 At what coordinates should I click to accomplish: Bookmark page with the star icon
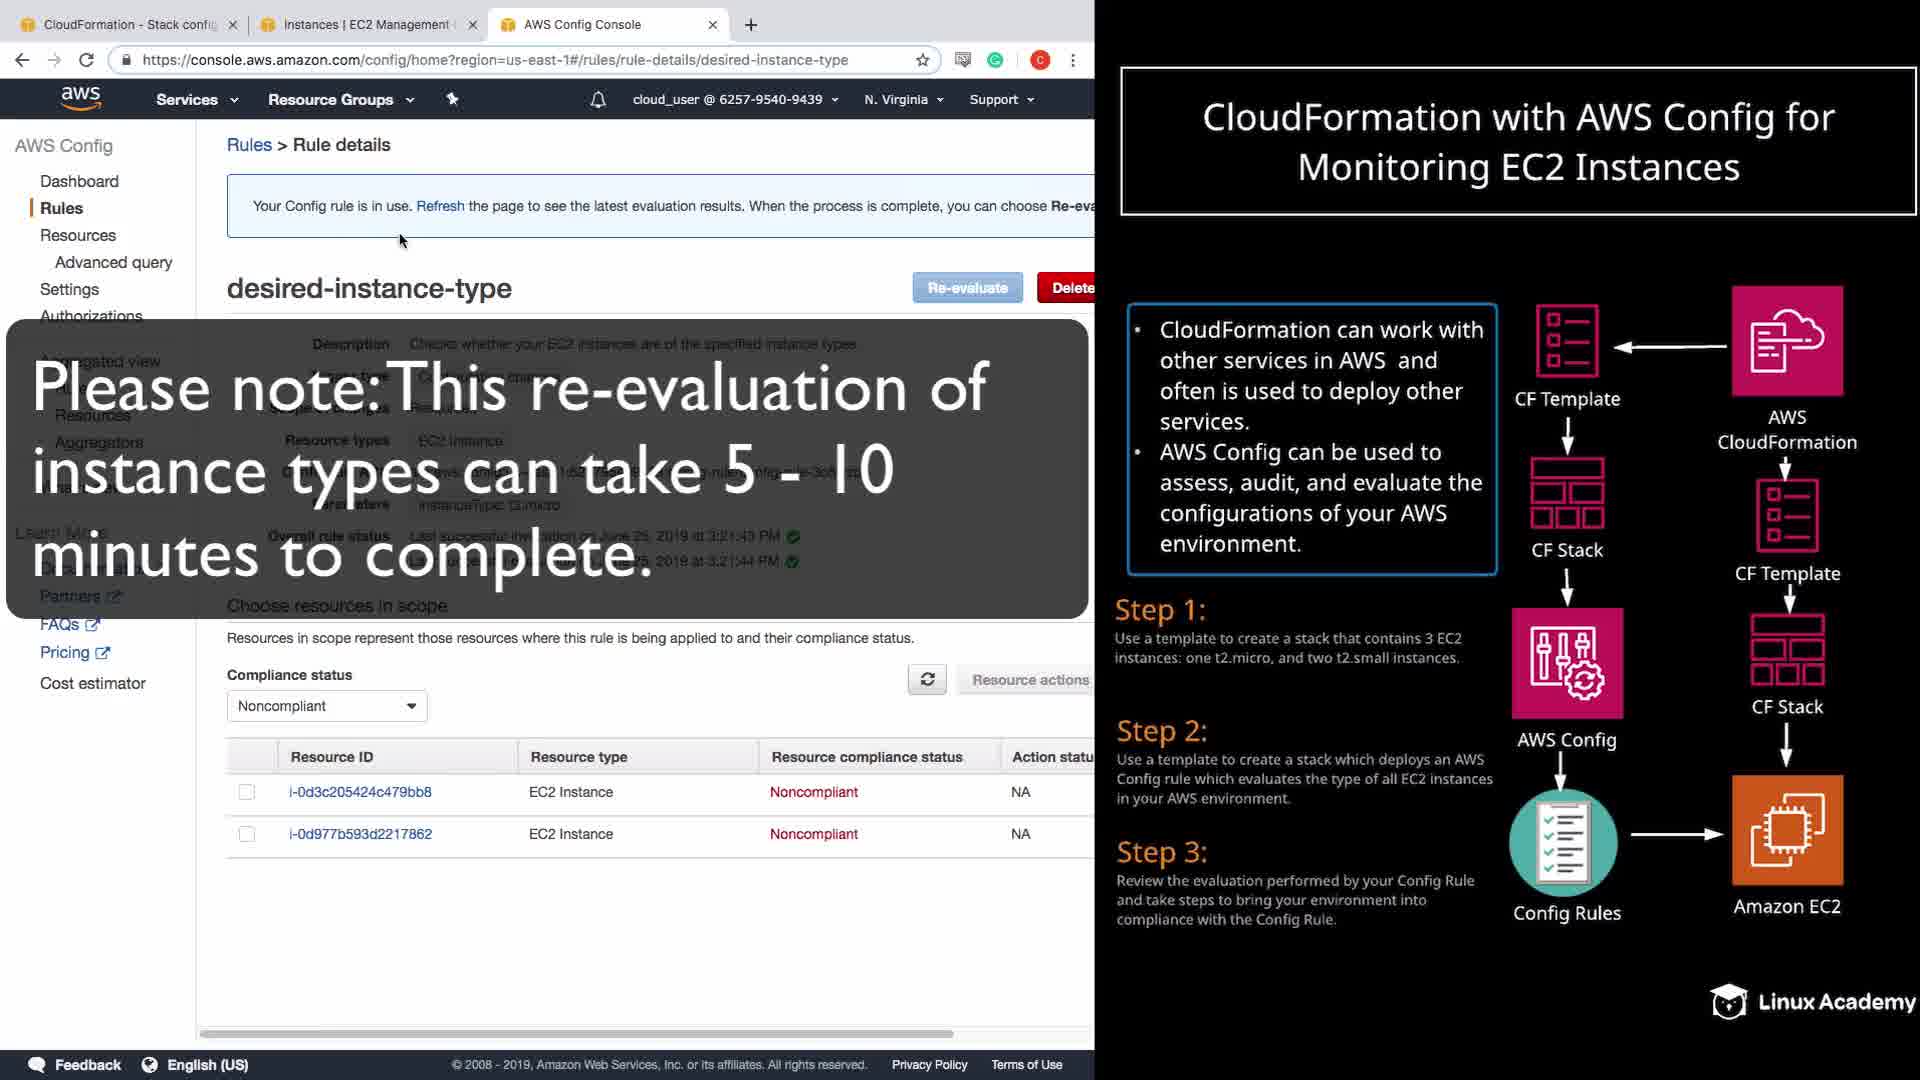pyautogui.click(x=922, y=60)
